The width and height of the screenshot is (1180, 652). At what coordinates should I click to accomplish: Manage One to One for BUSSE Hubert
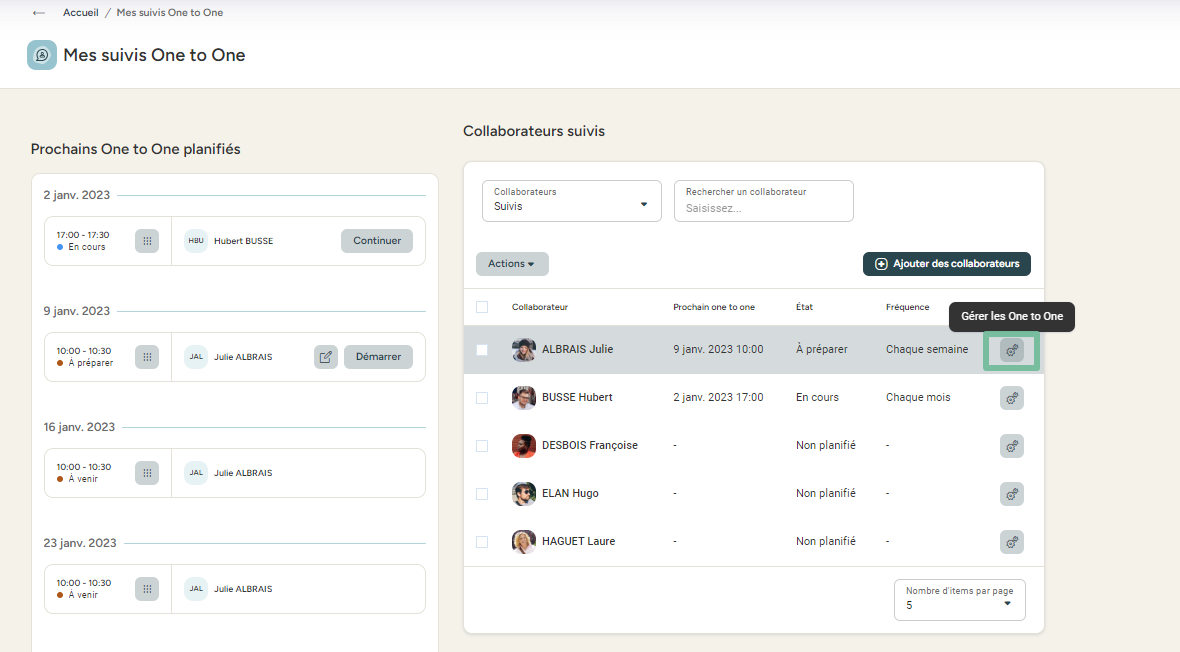click(x=1011, y=398)
